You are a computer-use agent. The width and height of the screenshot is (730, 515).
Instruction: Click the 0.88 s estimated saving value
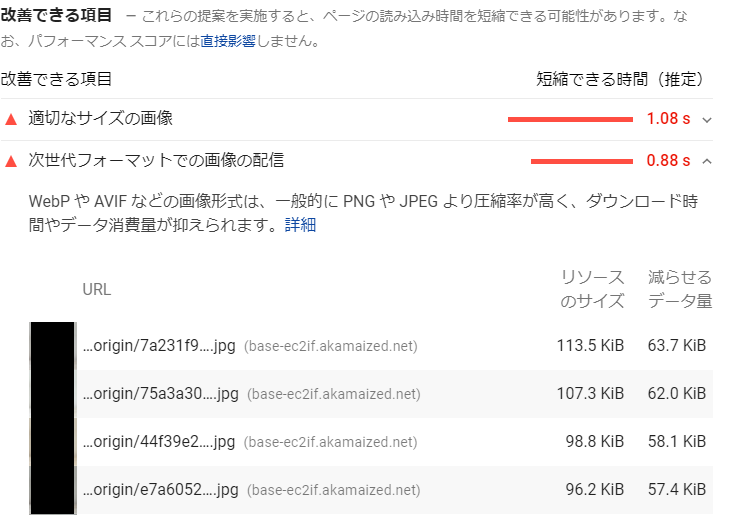(668, 161)
